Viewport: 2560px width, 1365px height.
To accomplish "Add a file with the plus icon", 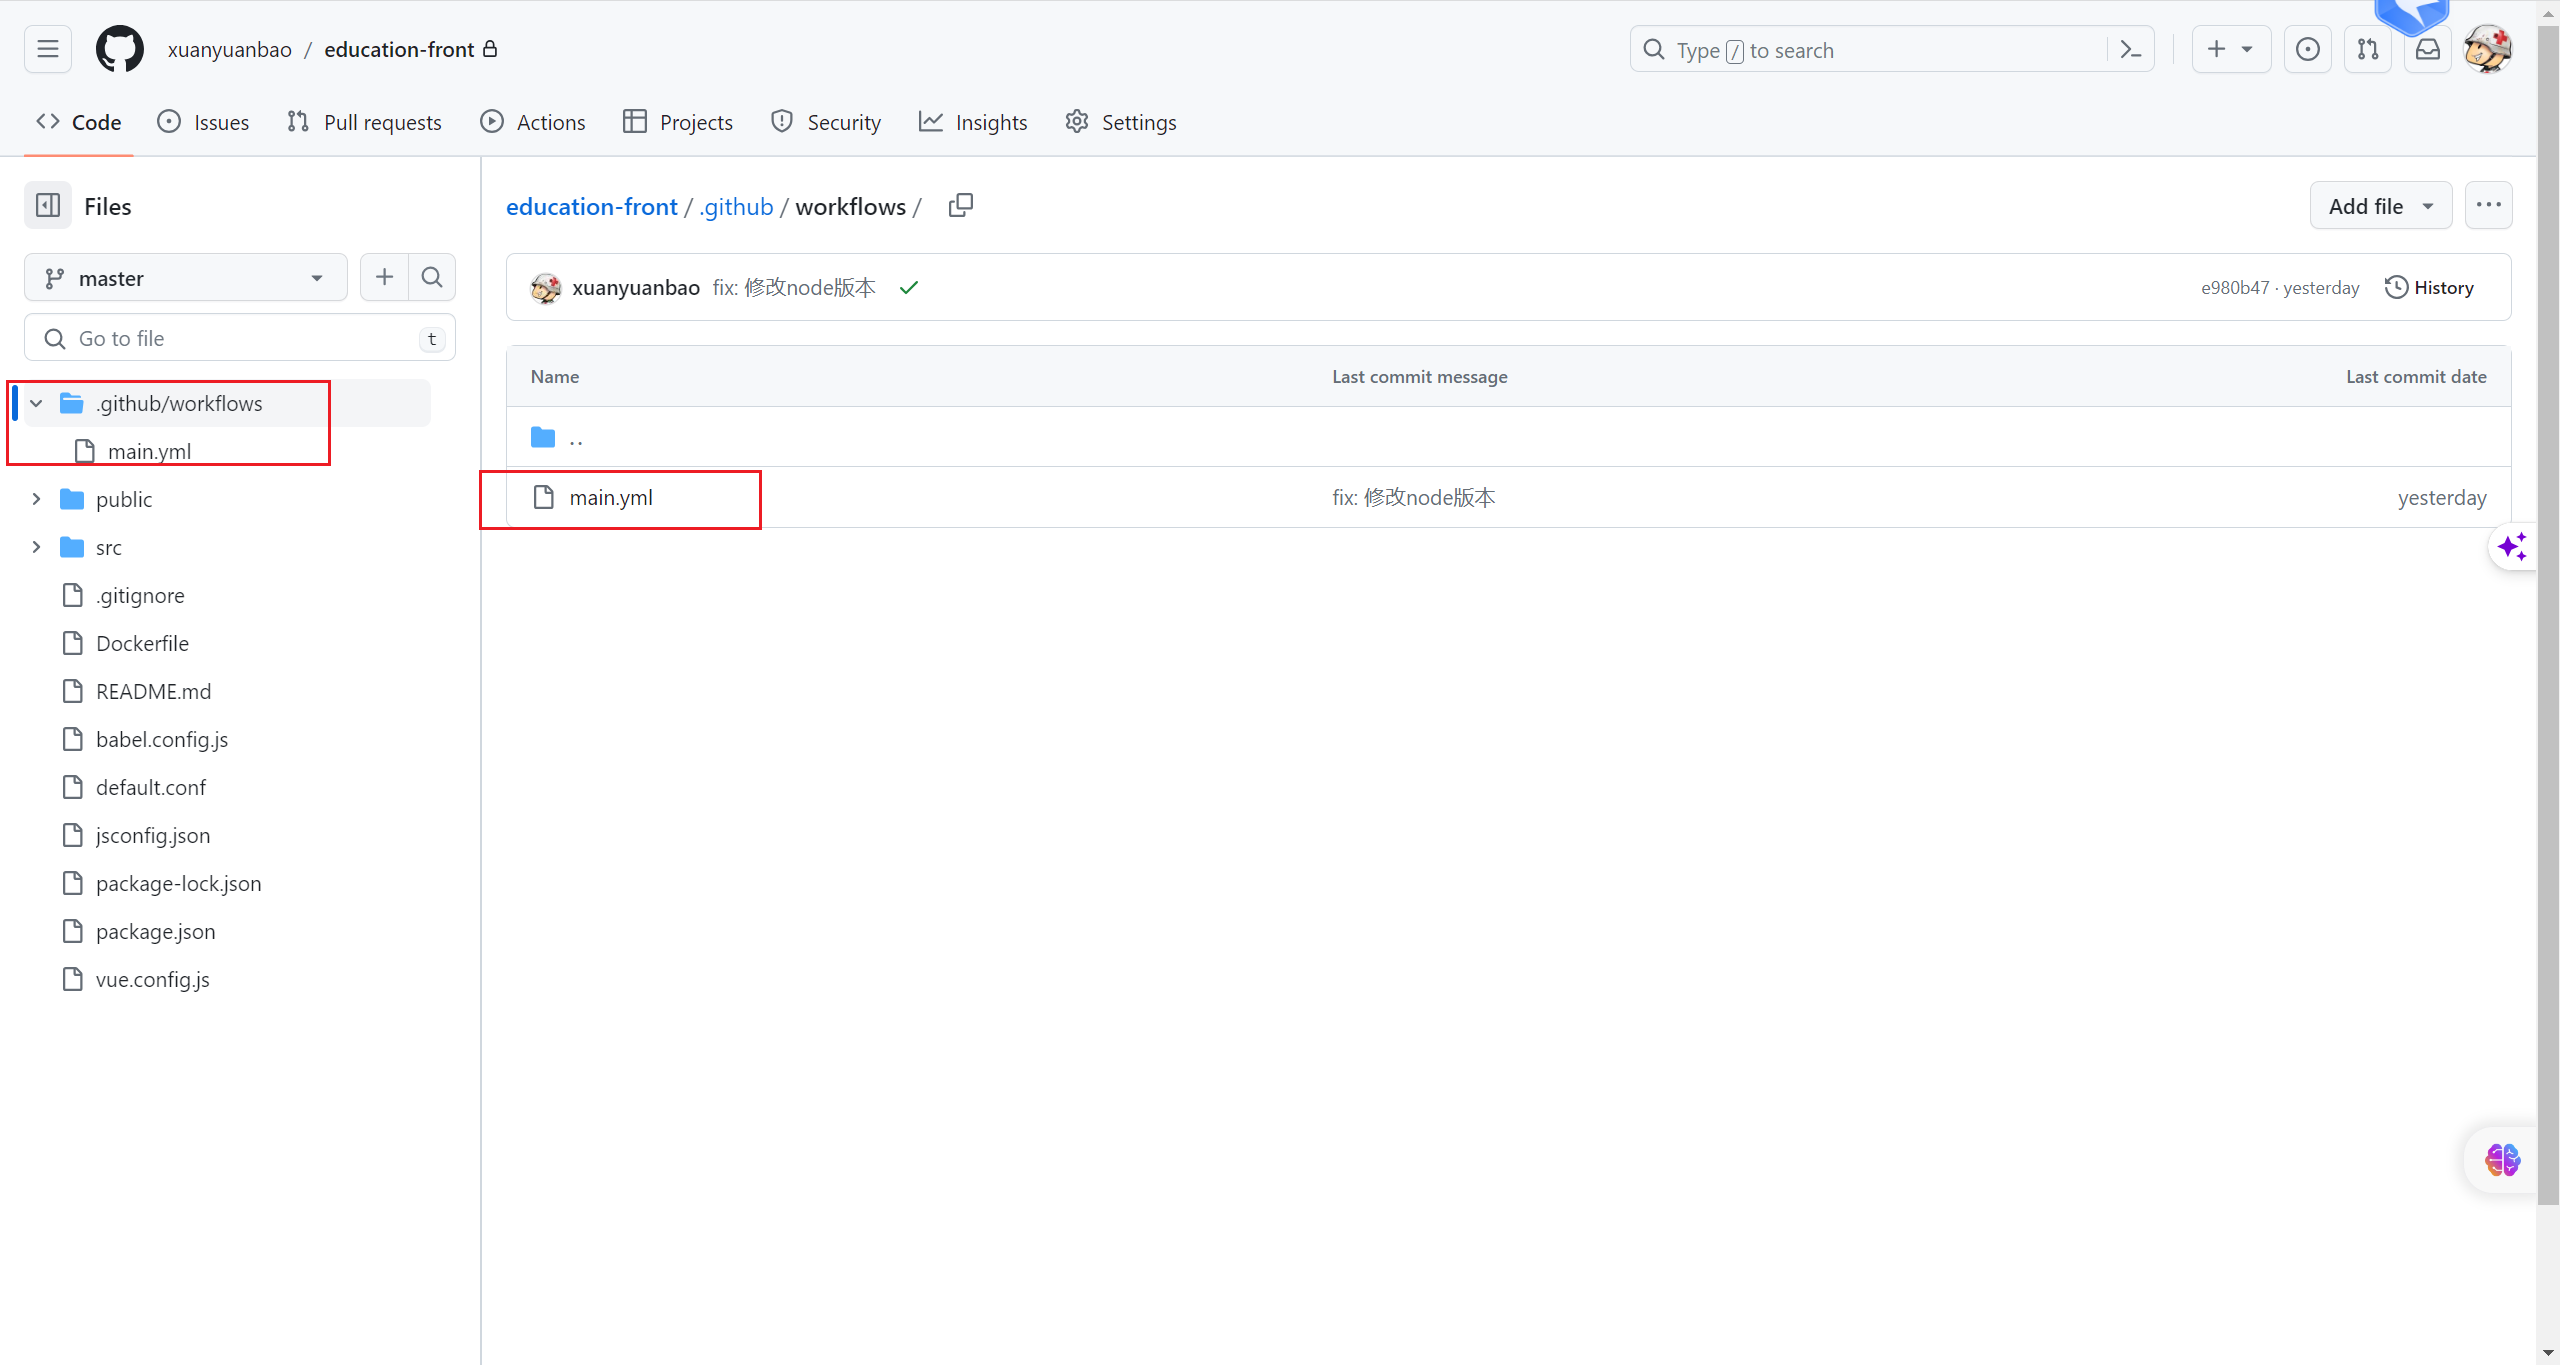I will pyautogui.click(x=384, y=277).
